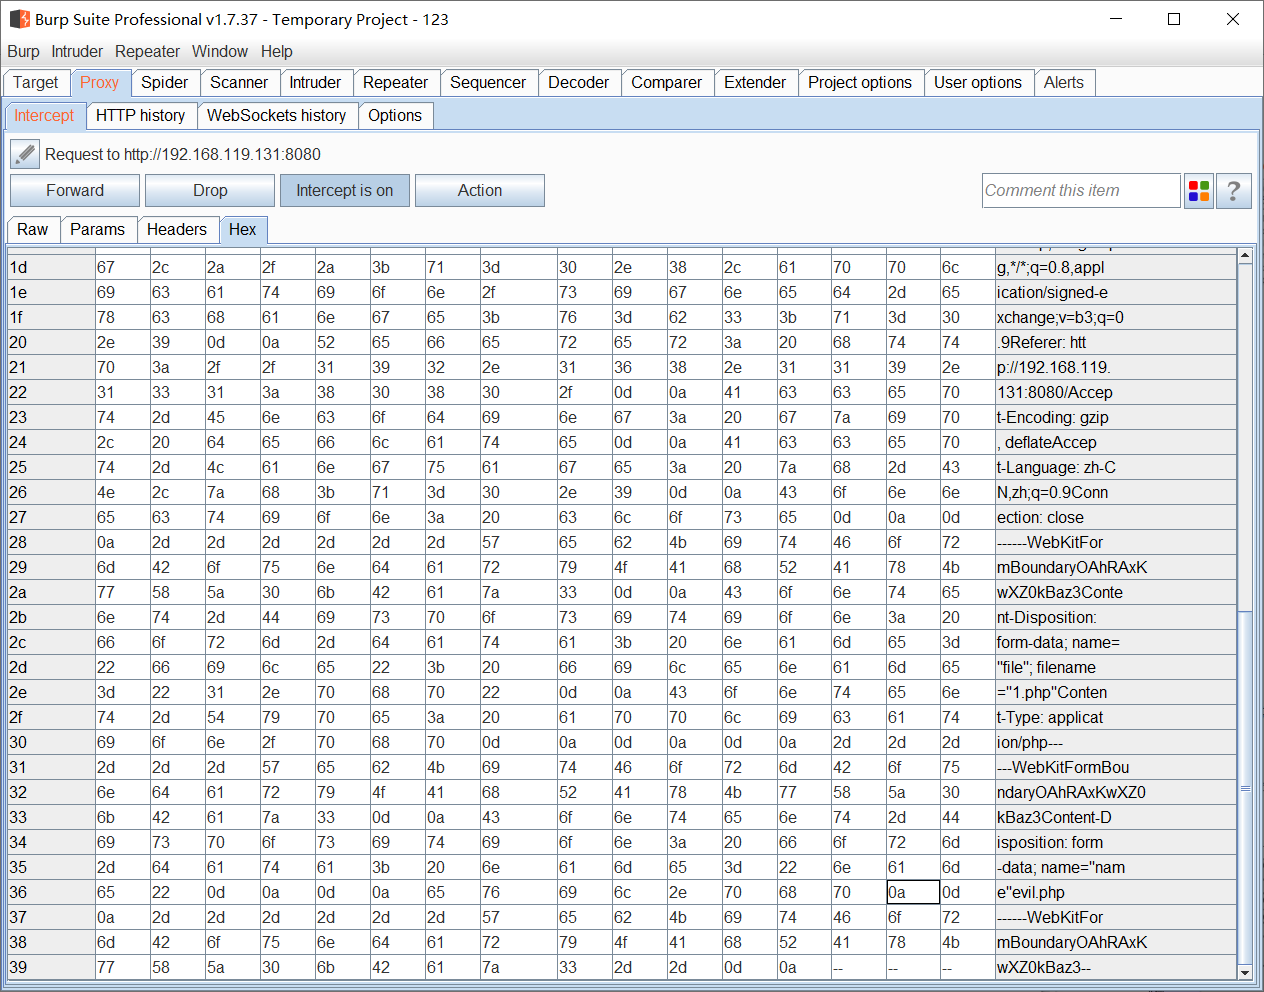Screen dimensions: 1264x992
Task: Switch to the Target tab
Action: [x=36, y=83]
